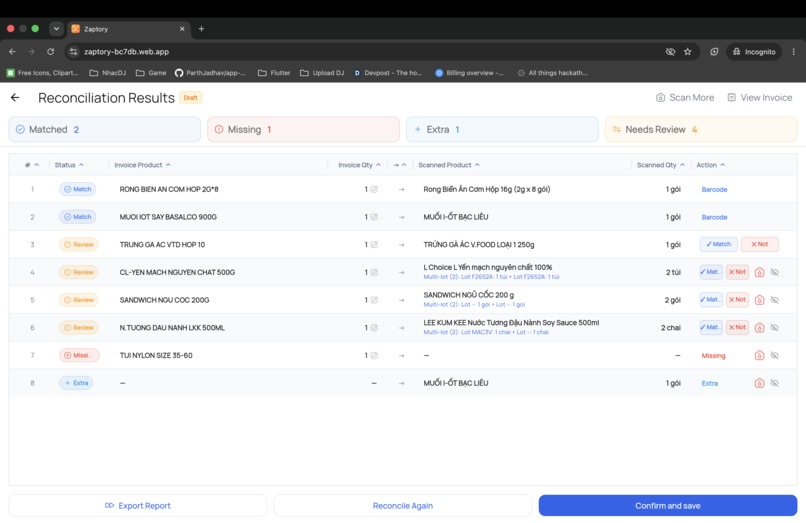Viewport: 806px width, 523px height.
Task: Click the Scan More button
Action: click(685, 98)
